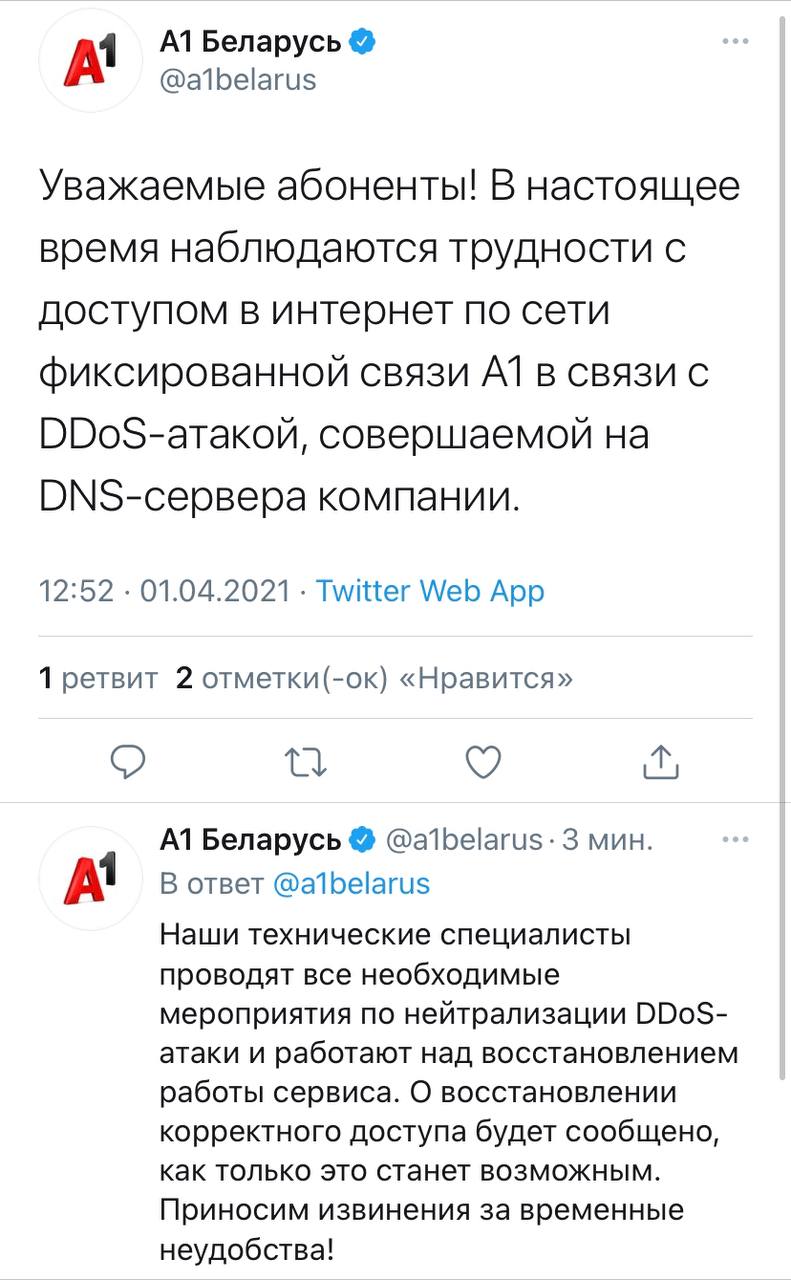Tap the share upload icon
Viewport: 791px width, 1280px height.
pos(660,763)
